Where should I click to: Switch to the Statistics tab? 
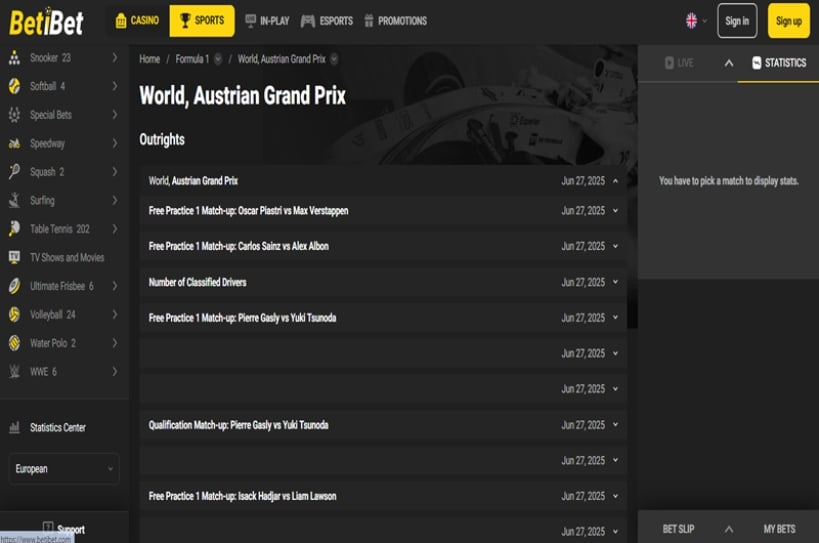778,63
